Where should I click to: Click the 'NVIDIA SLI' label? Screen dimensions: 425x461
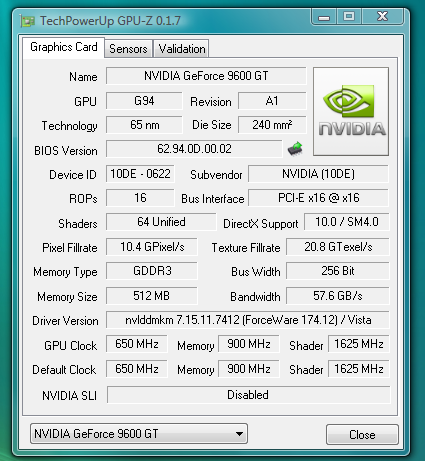[69, 396]
